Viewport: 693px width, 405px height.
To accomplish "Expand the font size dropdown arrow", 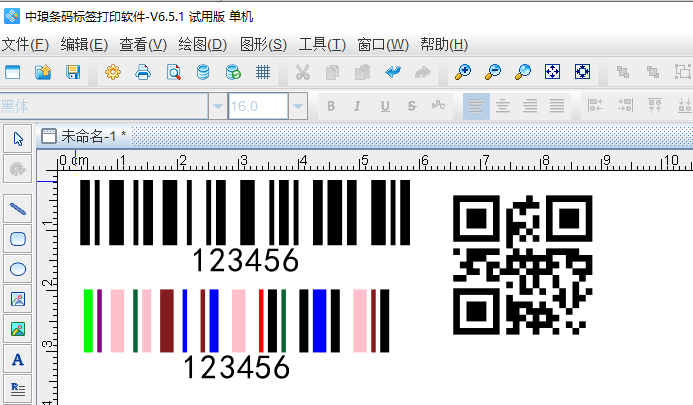I will tap(297, 106).
